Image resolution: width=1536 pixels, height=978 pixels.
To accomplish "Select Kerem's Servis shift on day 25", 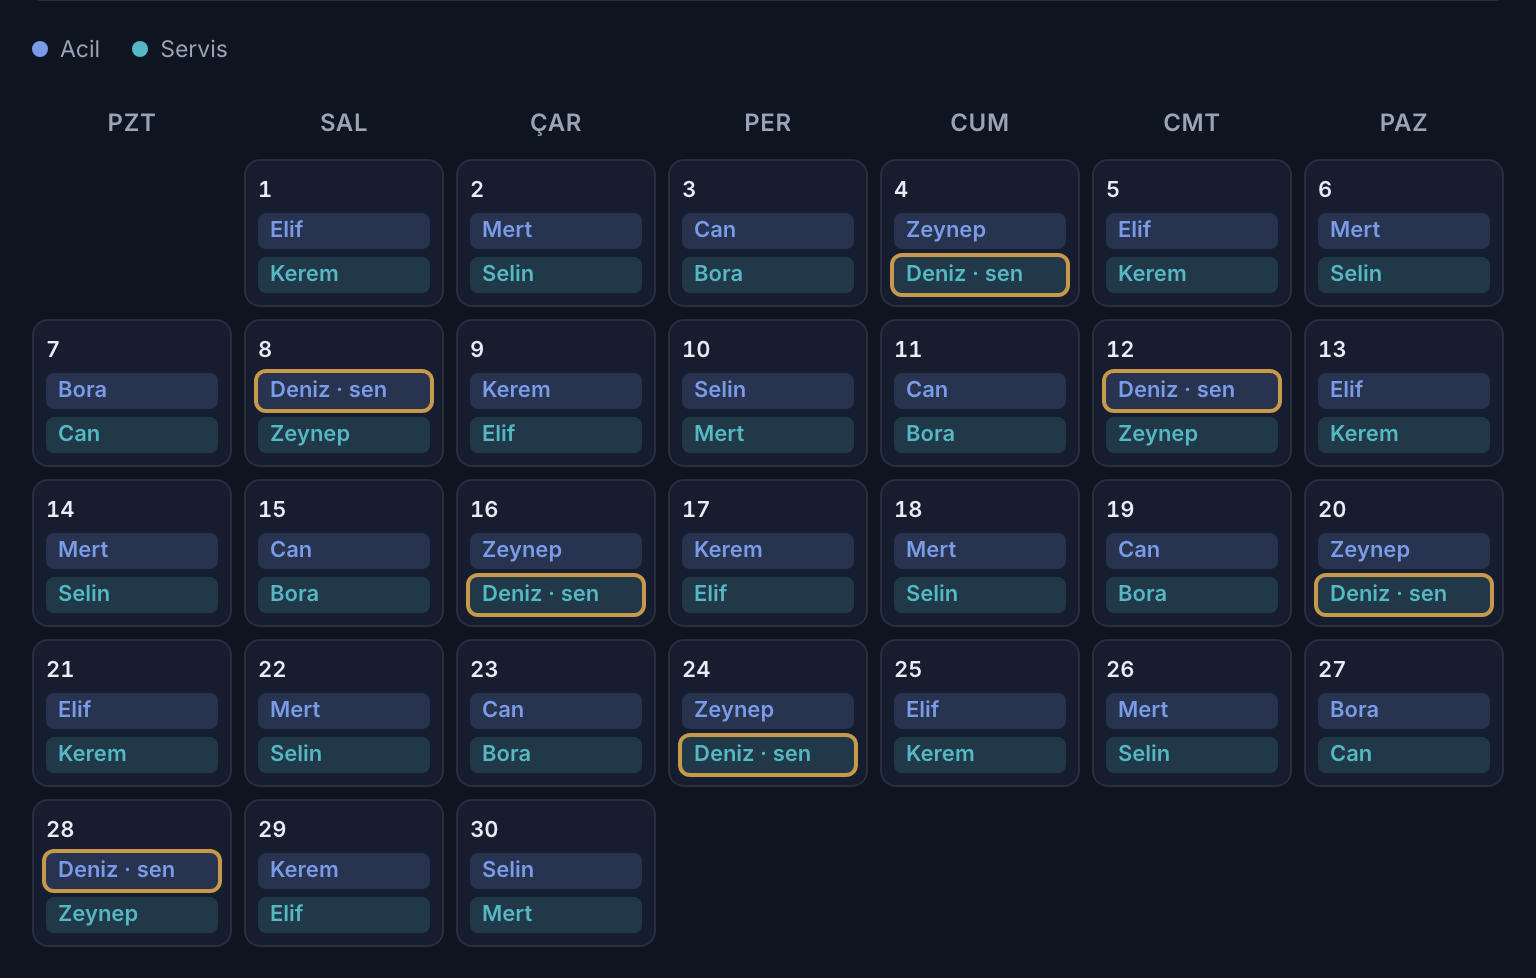I will coord(980,754).
